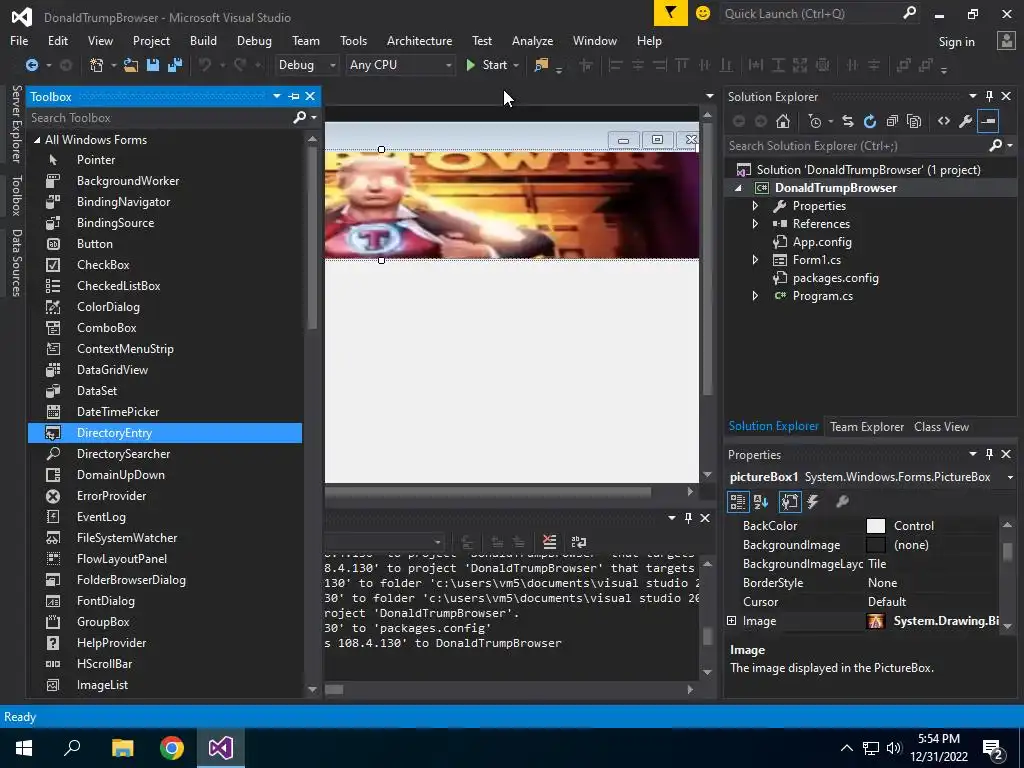
Task: Click the BackgroundImage (none) swatch
Action: (x=876, y=545)
